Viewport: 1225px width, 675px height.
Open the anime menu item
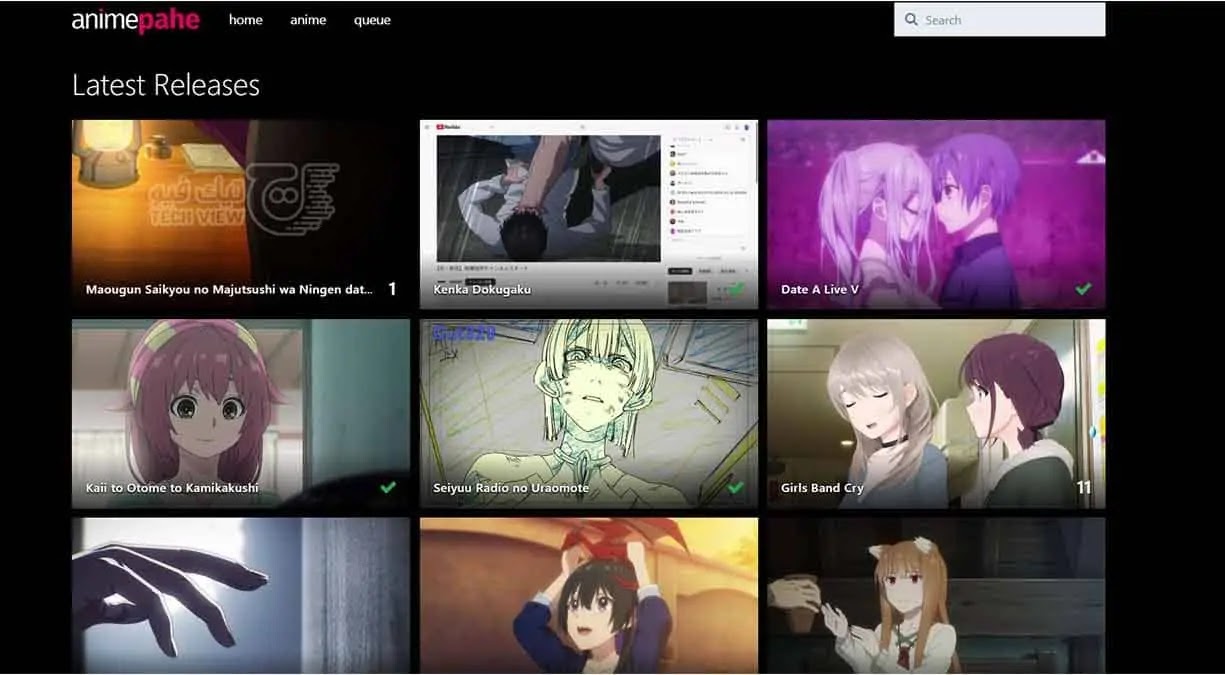[308, 20]
